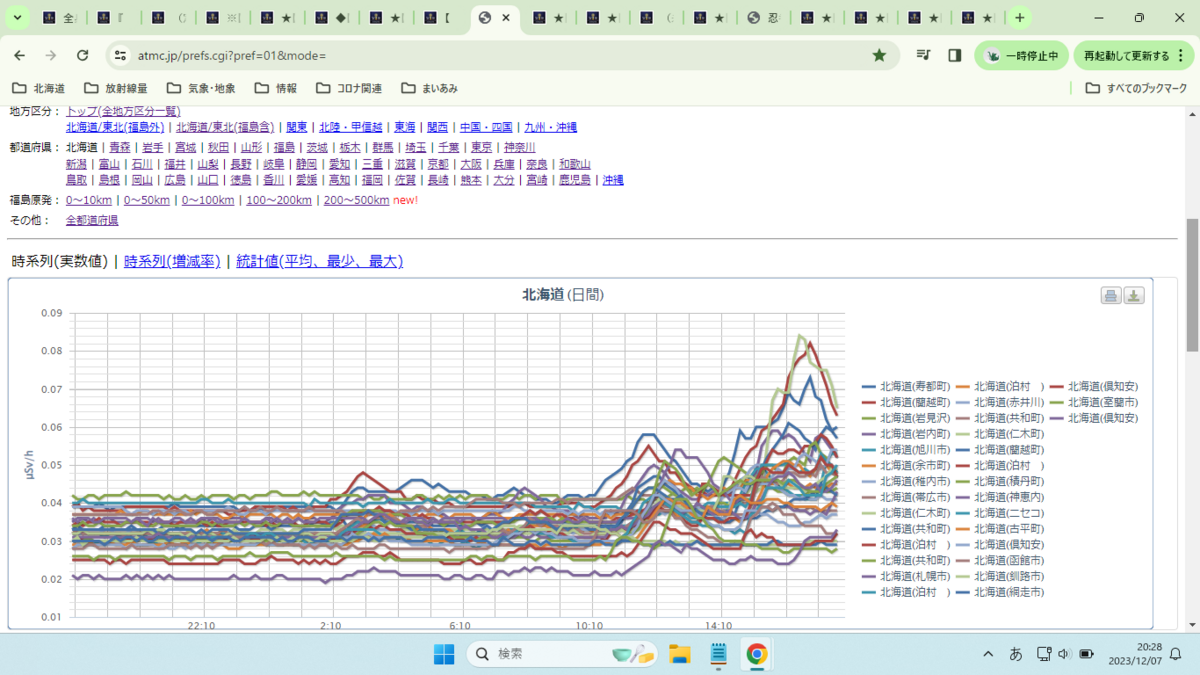Bookmark this page with the star icon
This screenshot has height=675, width=1200.
pos(879,55)
